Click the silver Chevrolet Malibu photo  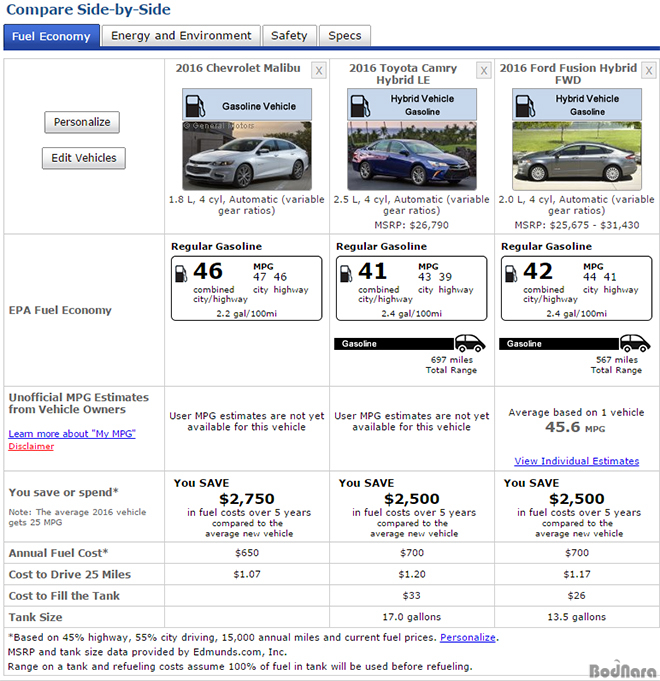[x=247, y=156]
